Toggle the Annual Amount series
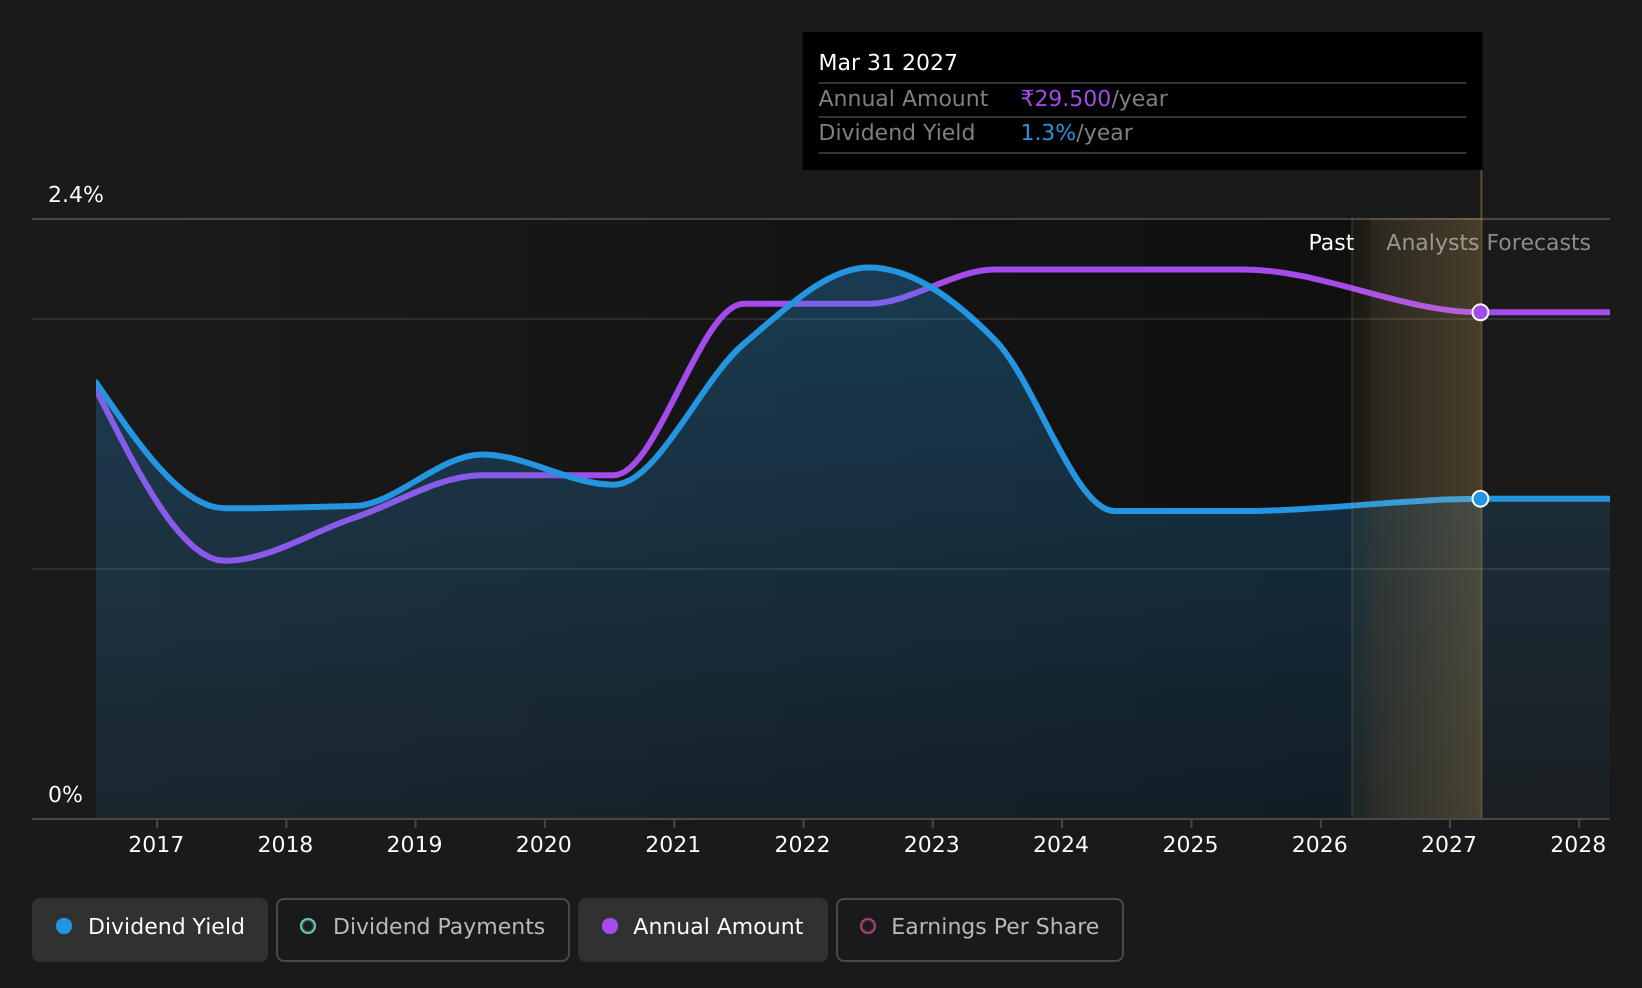Image resolution: width=1642 pixels, height=988 pixels. (x=702, y=929)
